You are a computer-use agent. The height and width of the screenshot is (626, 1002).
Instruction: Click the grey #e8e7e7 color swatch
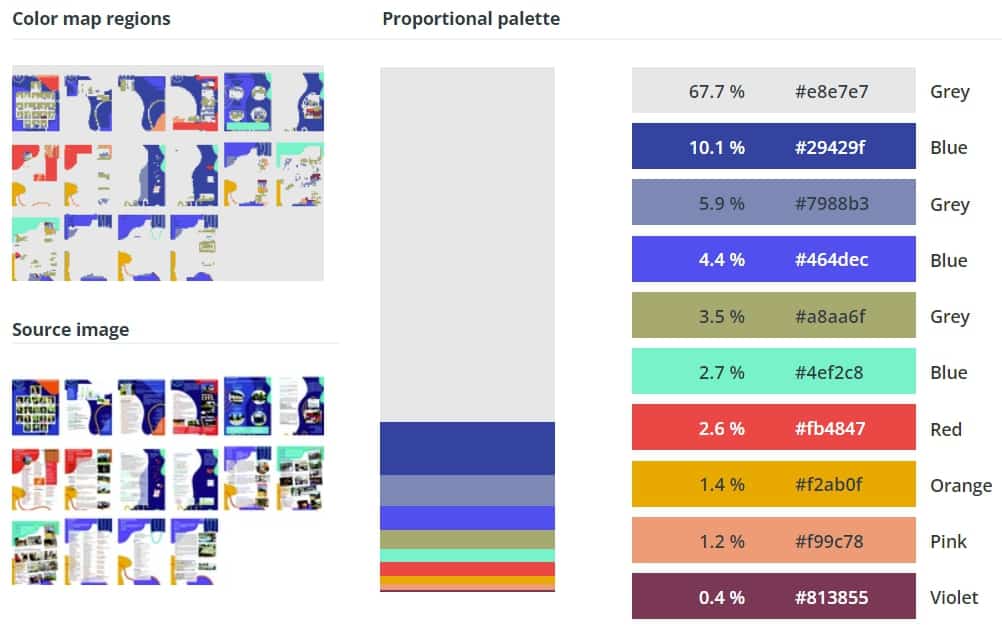pos(773,91)
